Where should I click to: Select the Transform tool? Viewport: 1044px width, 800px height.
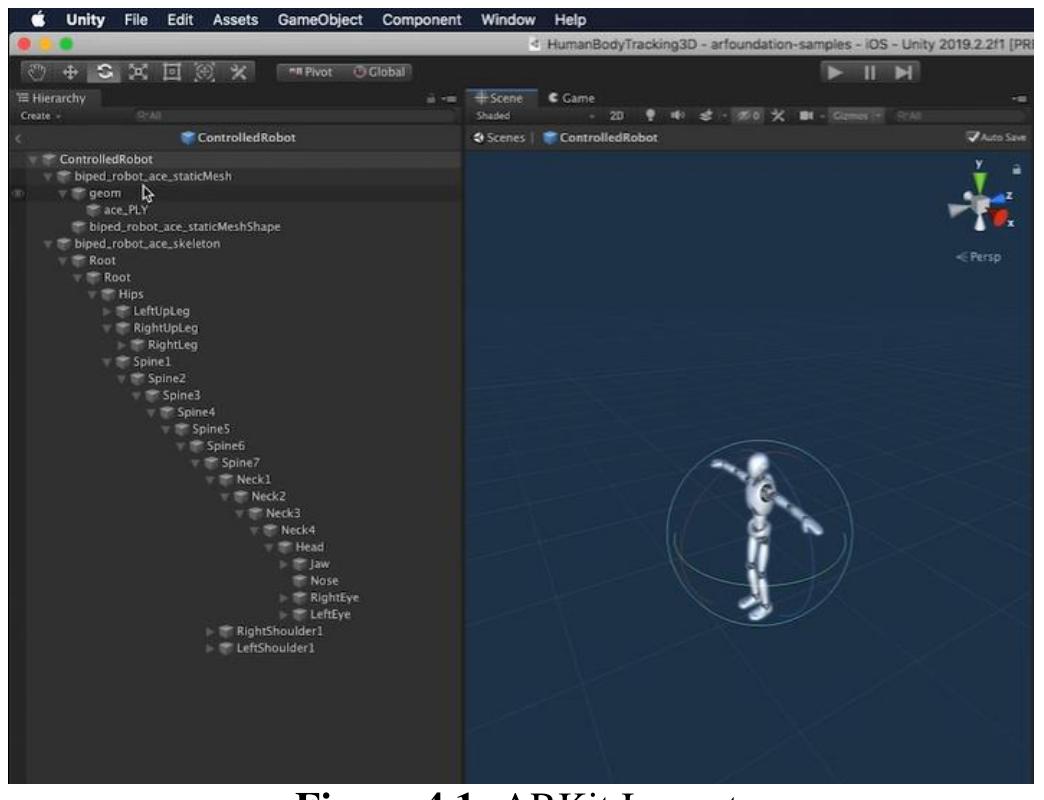pos(204,72)
